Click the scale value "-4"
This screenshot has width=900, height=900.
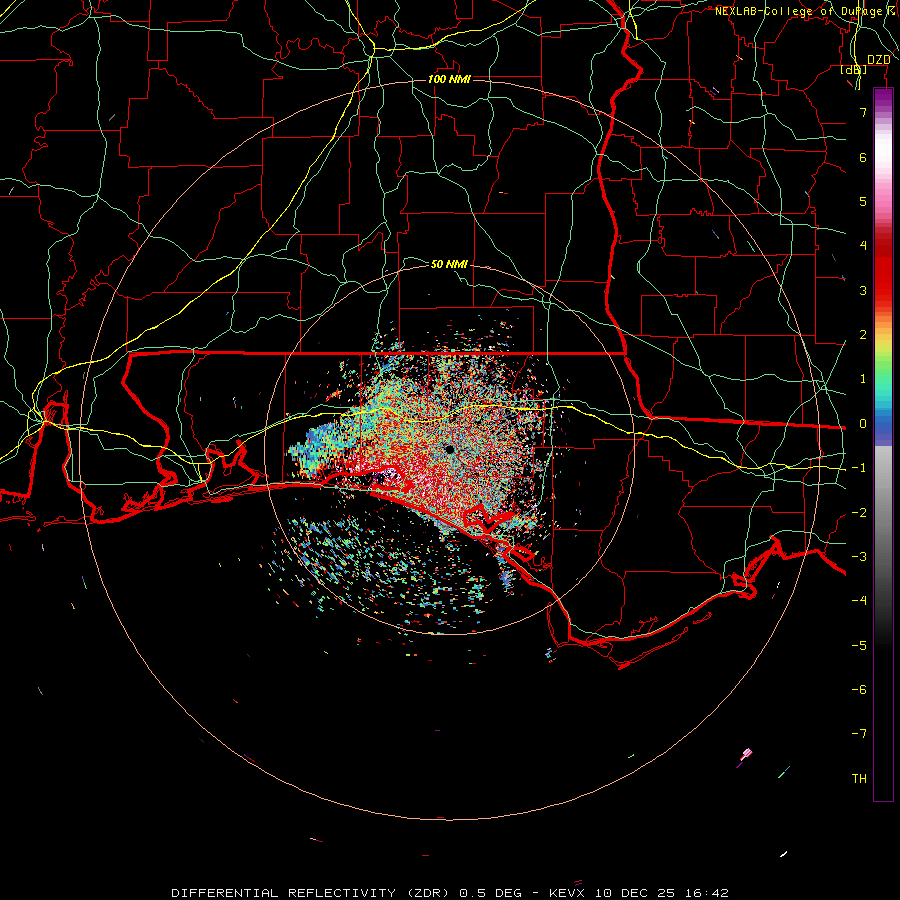(x=859, y=601)
